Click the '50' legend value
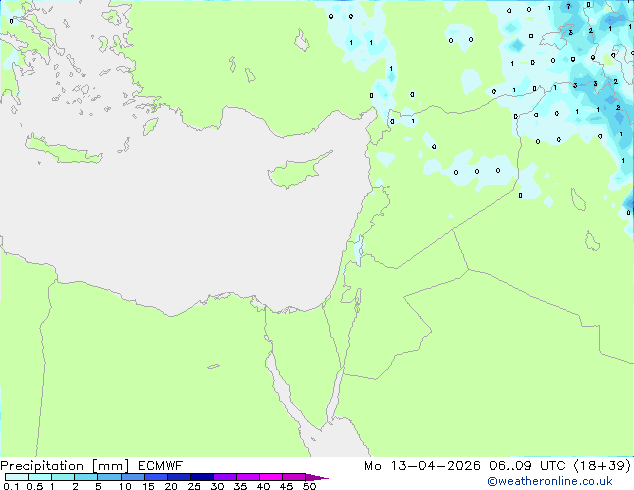 [310, 486]
